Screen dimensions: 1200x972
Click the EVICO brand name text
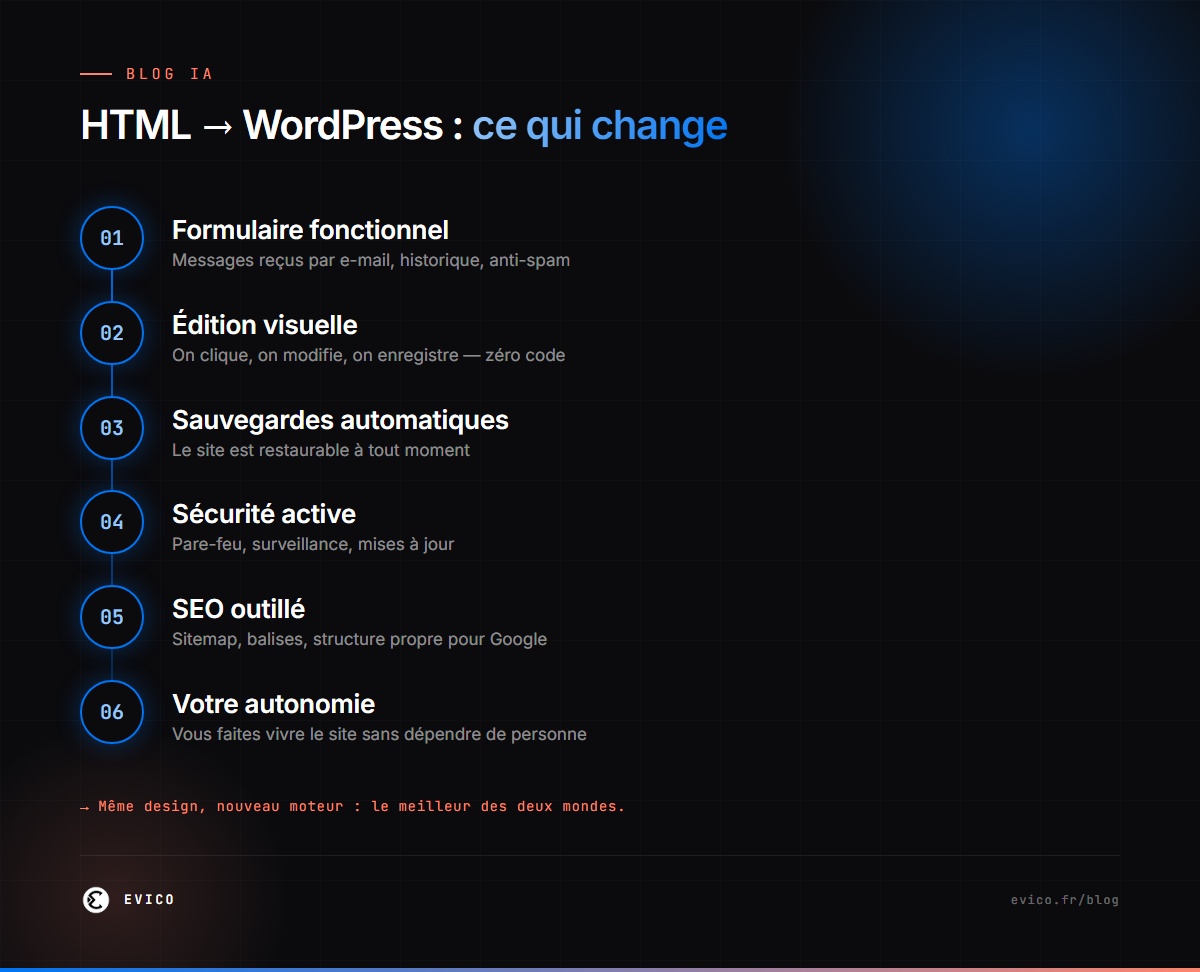(x=149, y=900)
